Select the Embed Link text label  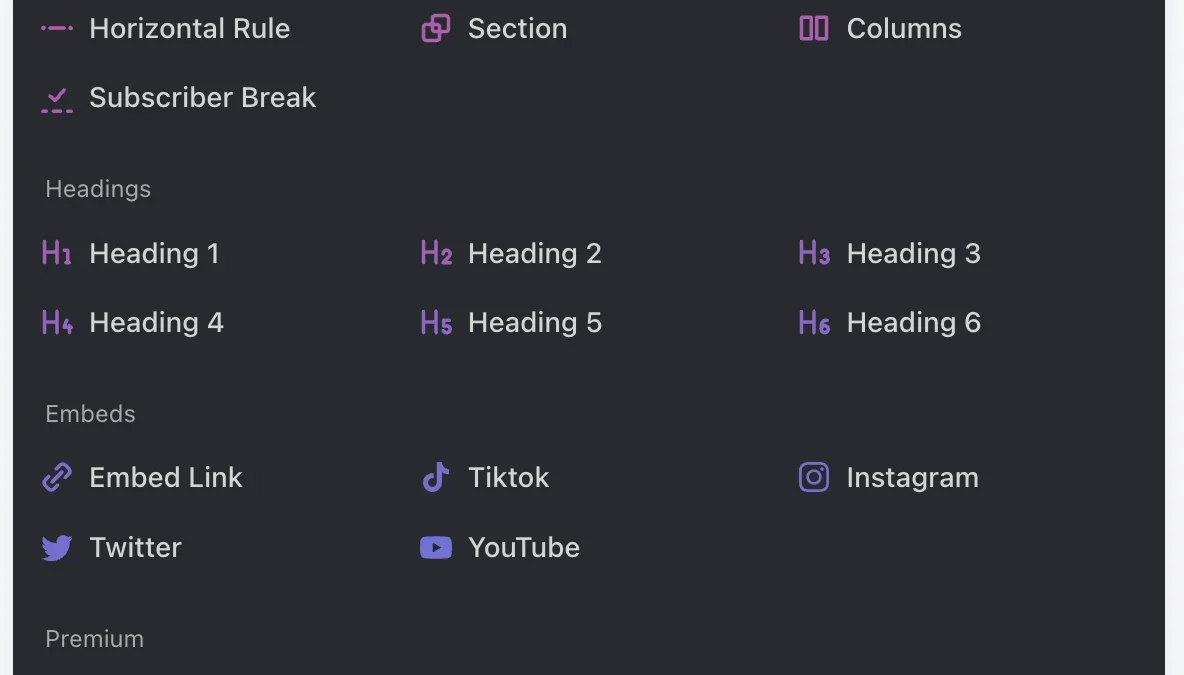click(166, 477)
